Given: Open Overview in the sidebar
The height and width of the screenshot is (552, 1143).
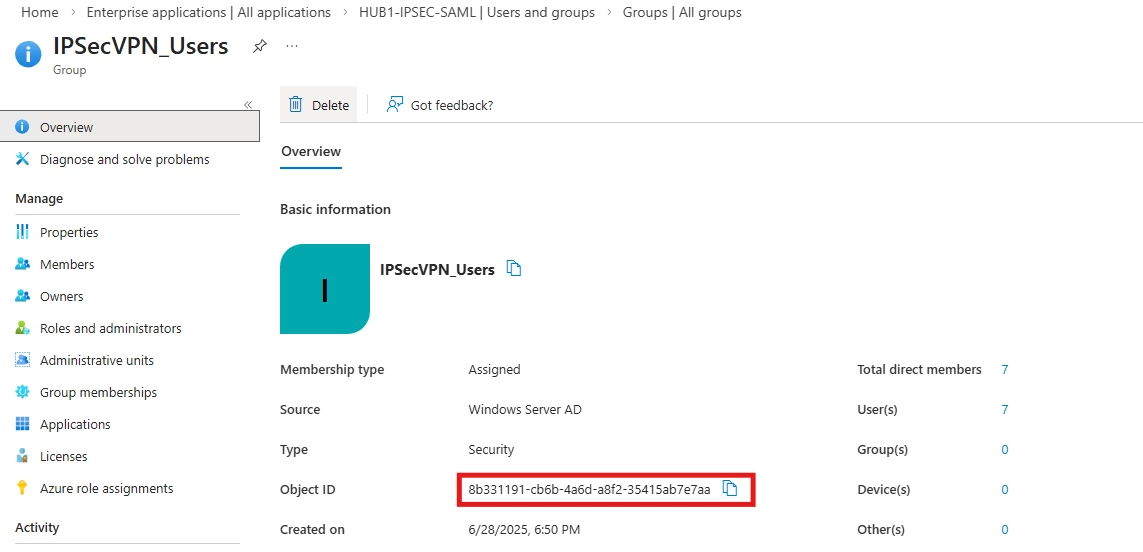Looking at the screenshot, I should [130, 126].
